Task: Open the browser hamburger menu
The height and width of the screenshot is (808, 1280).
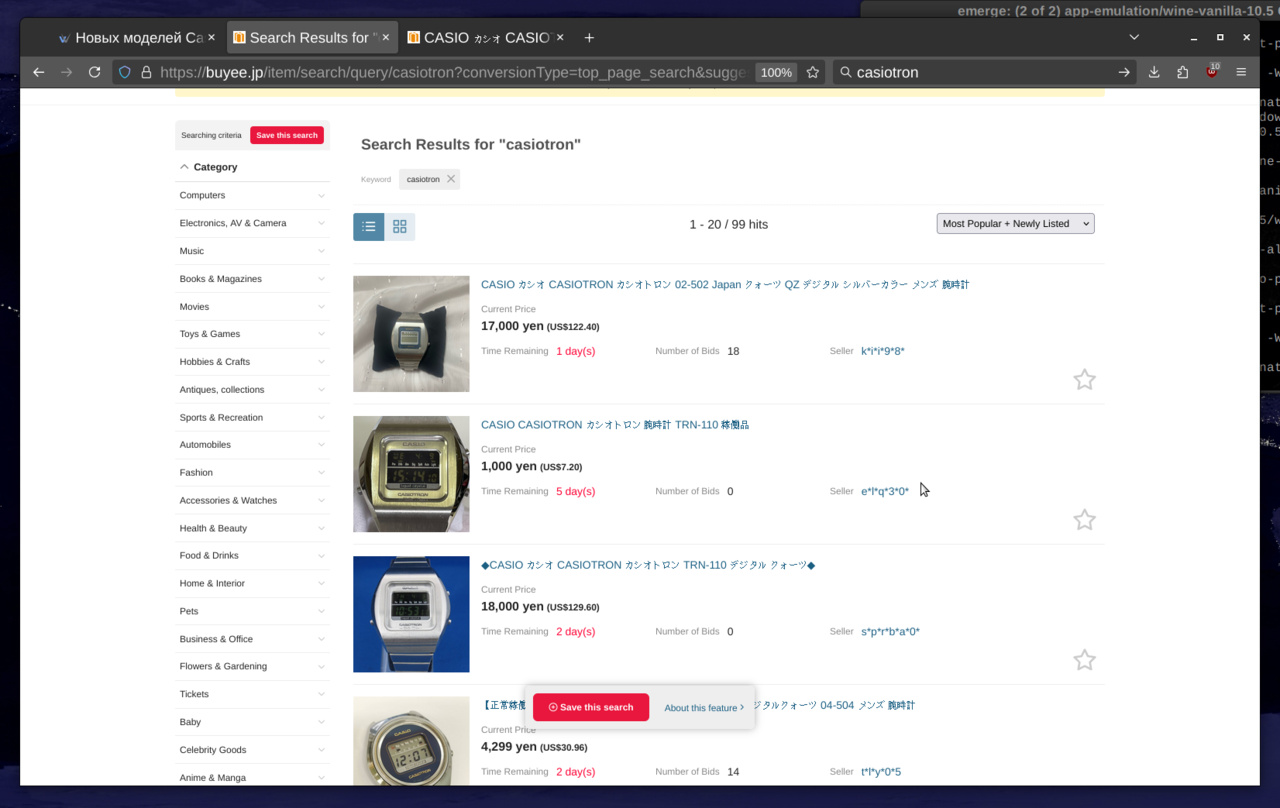Action: (1241, 72)
